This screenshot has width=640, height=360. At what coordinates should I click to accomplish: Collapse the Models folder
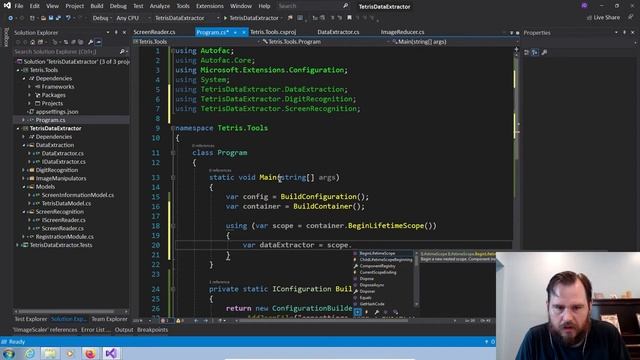click(24, 187)
